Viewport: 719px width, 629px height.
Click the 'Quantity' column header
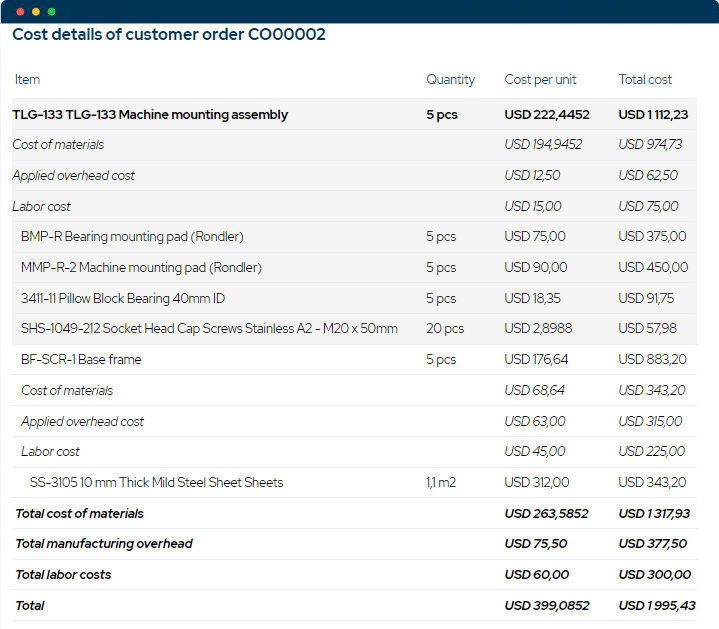(450, 80)
